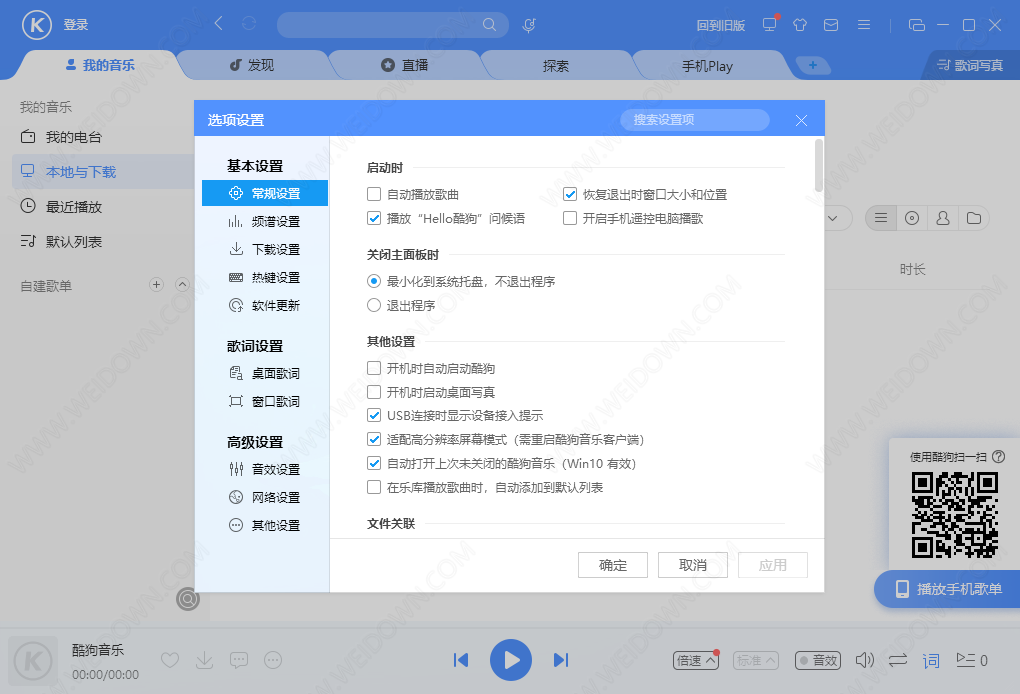Open the mail messages icon
1020x694 pixels.
click(x=831, y=25)
